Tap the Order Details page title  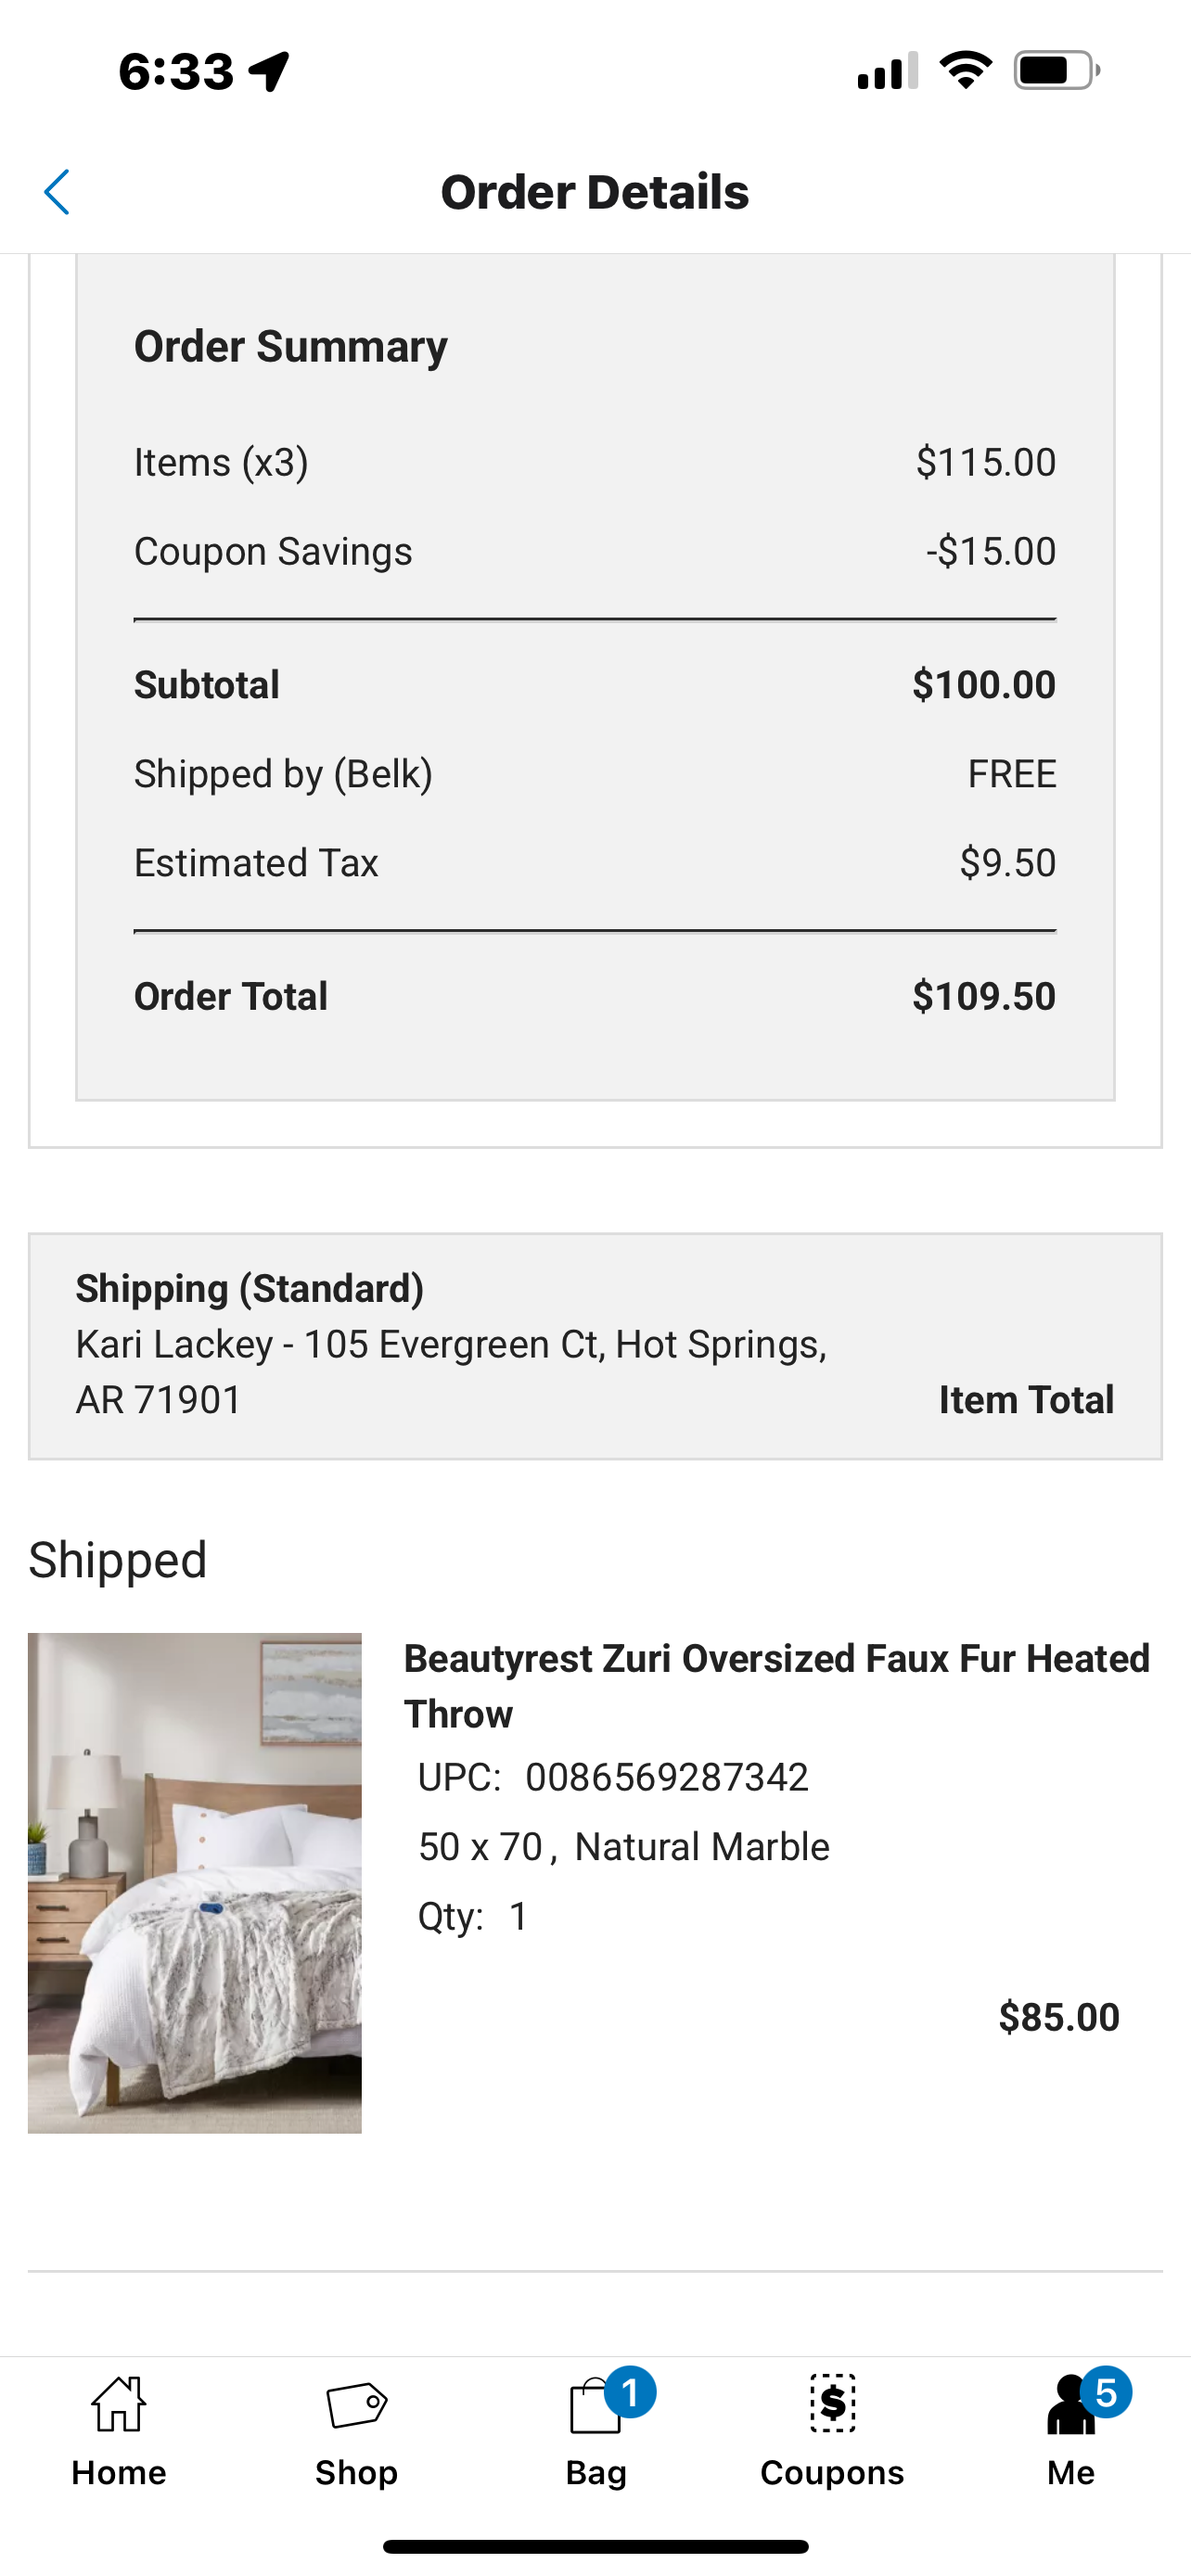(595, 192)
